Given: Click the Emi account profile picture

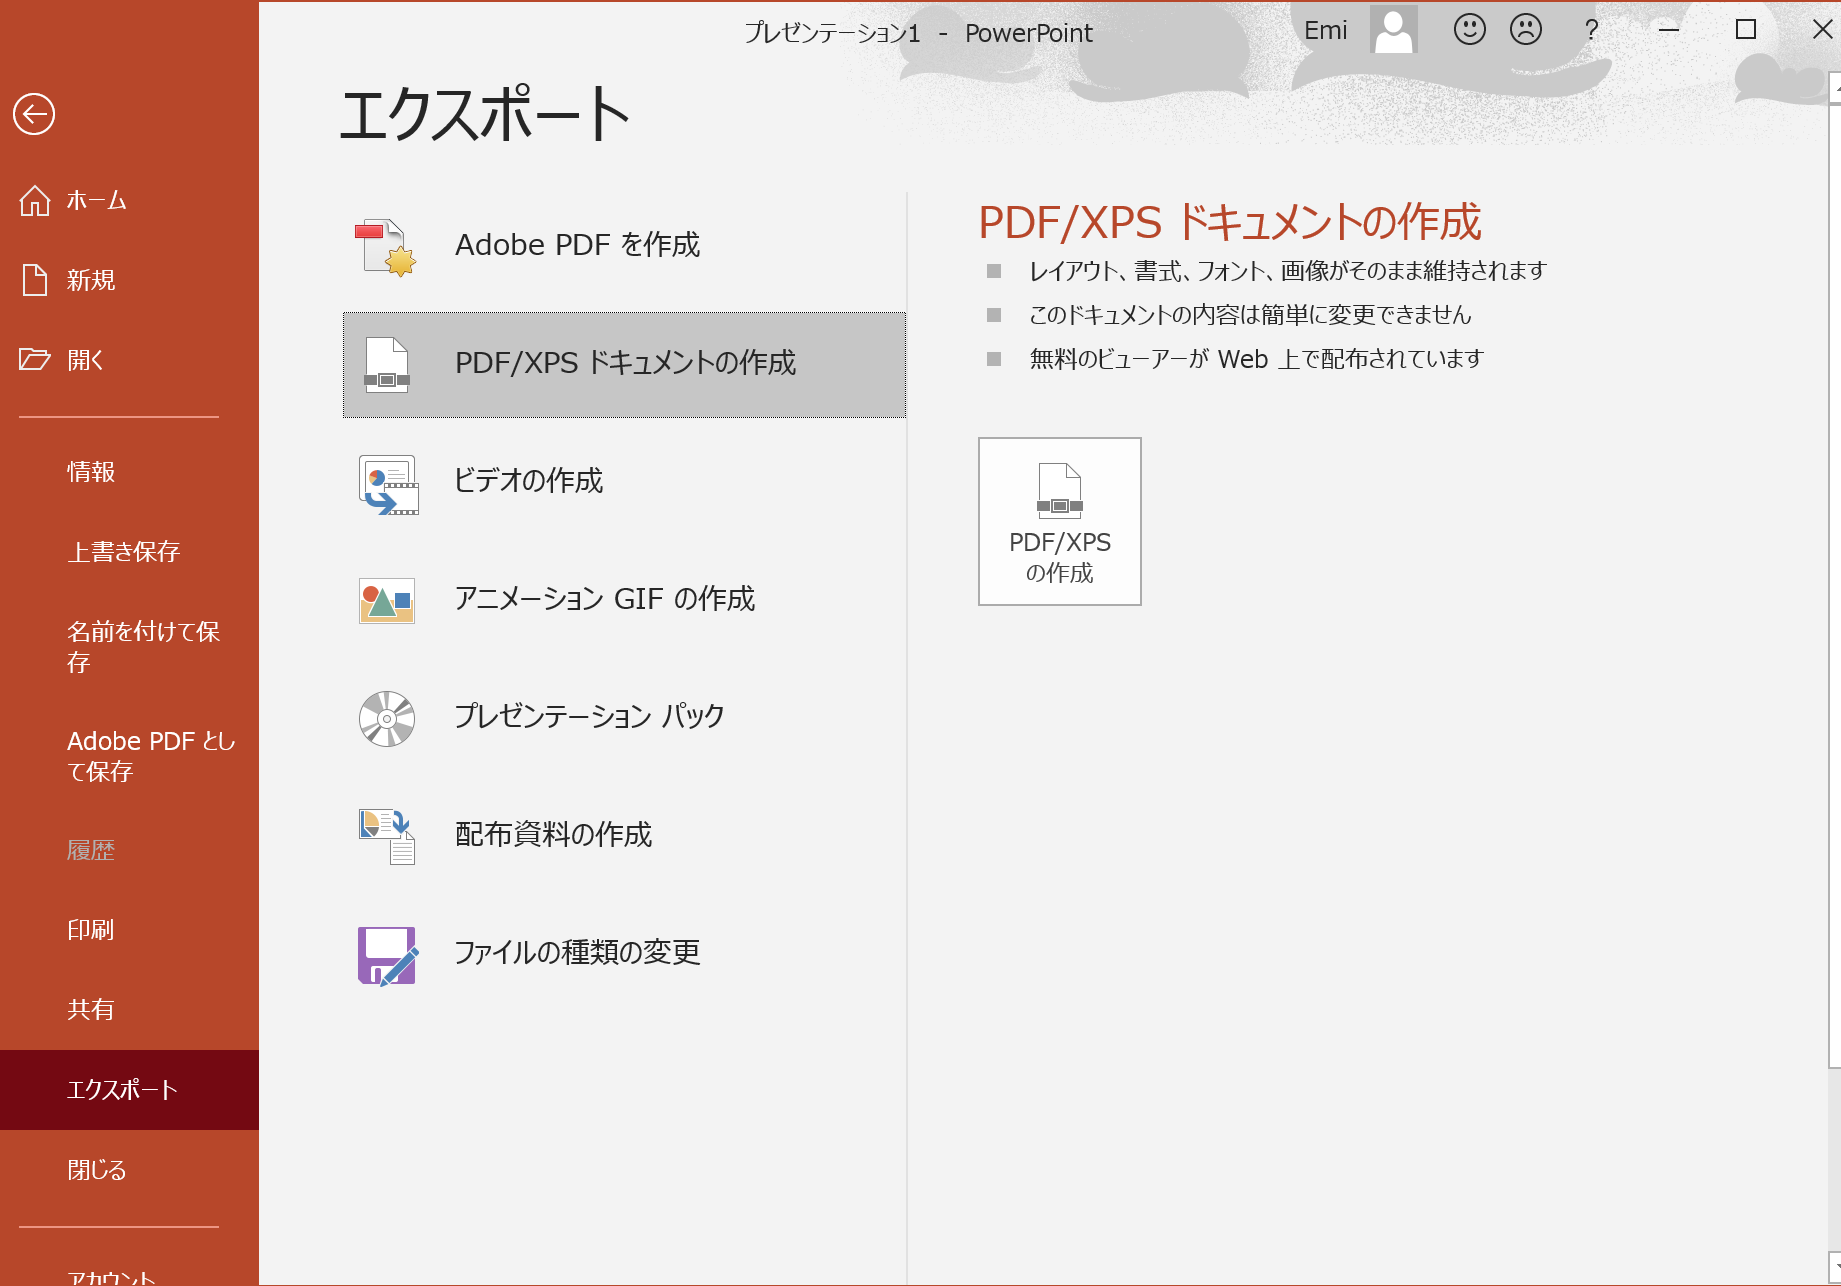Looking at the screenshot, I should [x=1393, y=30].
